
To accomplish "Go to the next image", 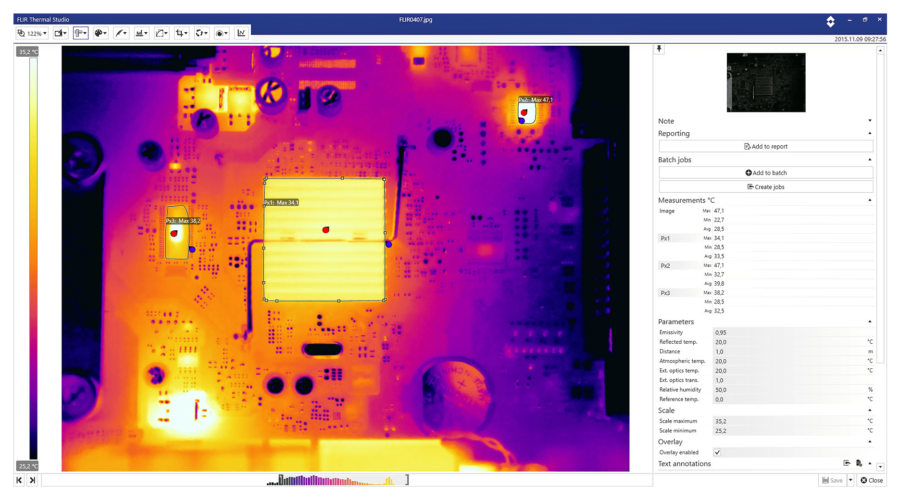I will (32, 480).
